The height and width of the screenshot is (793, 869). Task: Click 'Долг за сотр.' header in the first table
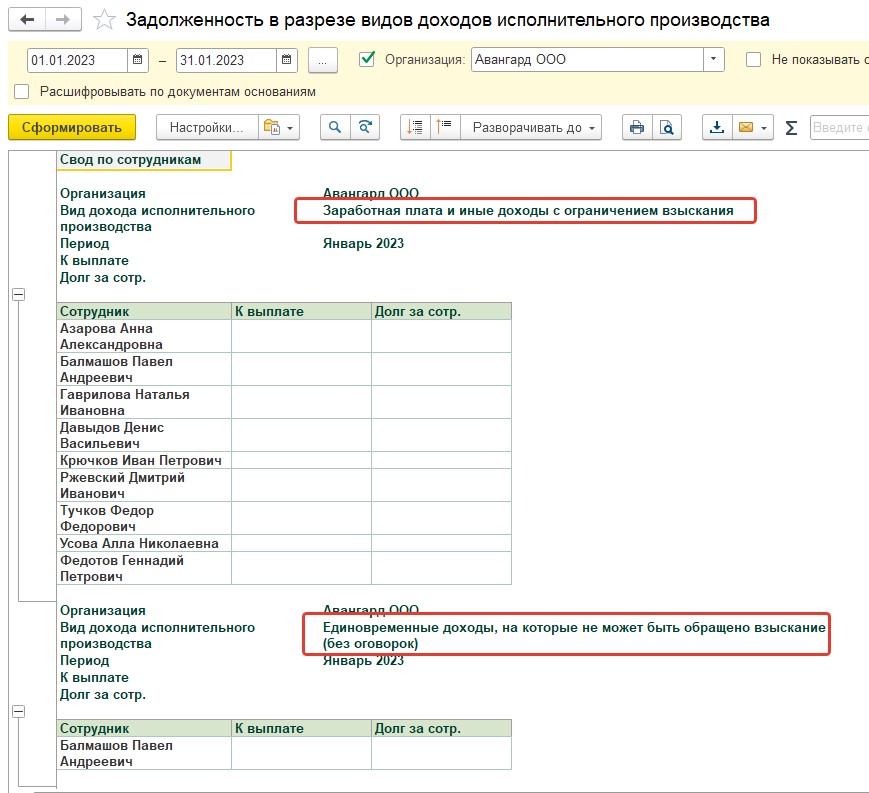pyautogui.click(x=441, y=311)
